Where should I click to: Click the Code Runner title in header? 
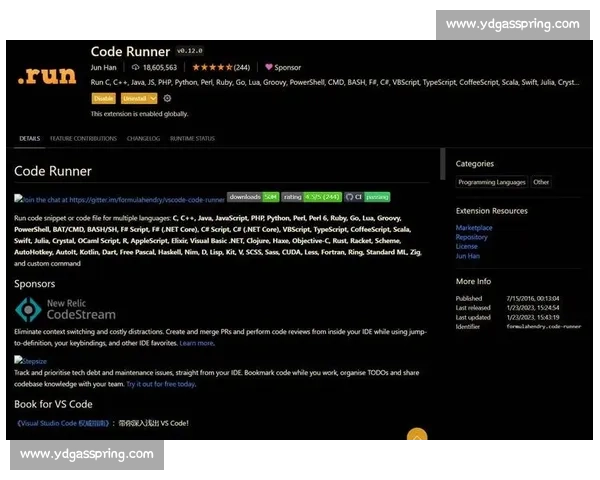[x=130, y=51]
